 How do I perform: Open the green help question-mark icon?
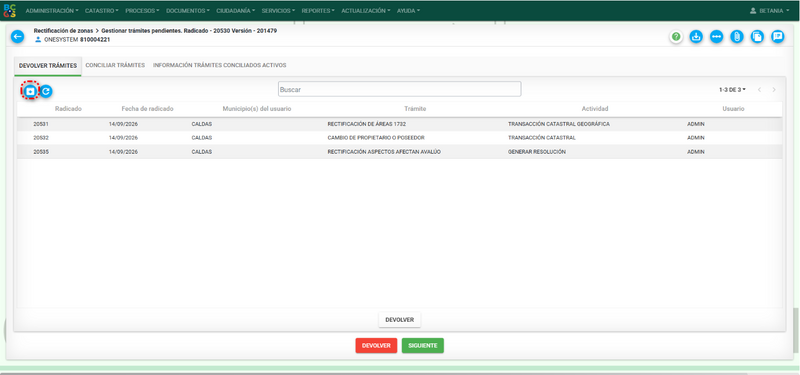(x=676, y=37)
